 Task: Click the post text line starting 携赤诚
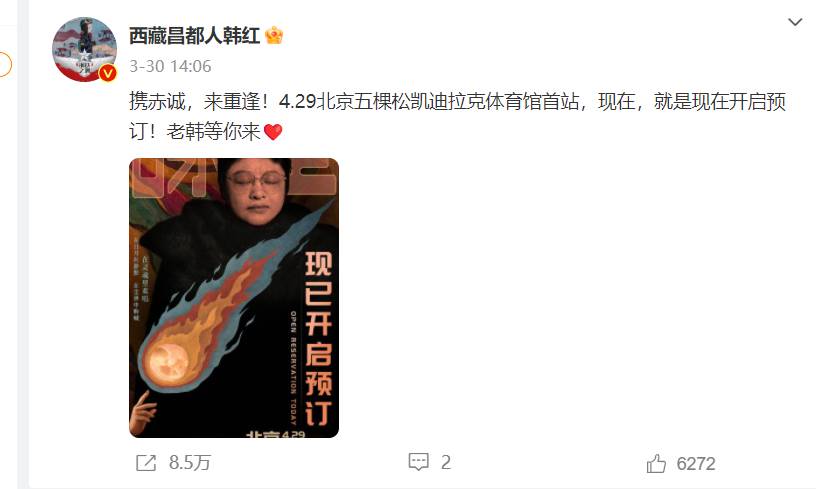pos(457,101)
